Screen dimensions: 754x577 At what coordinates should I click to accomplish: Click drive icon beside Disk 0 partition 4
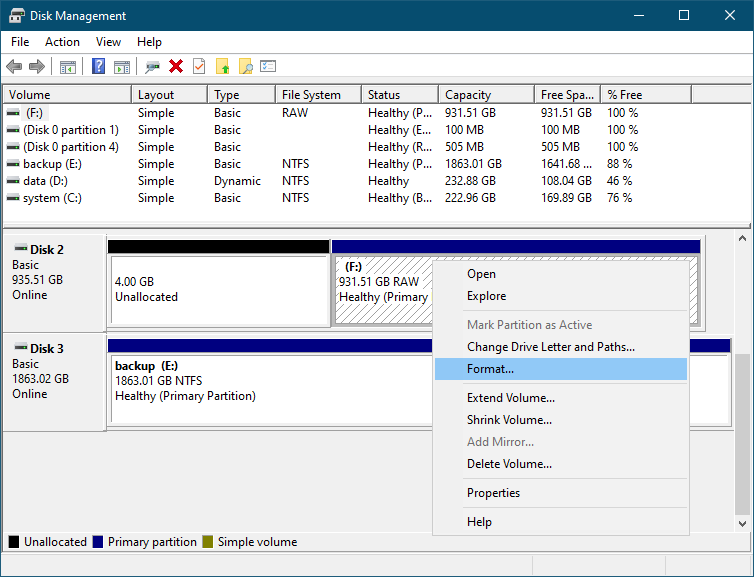[x=13, y=147]
